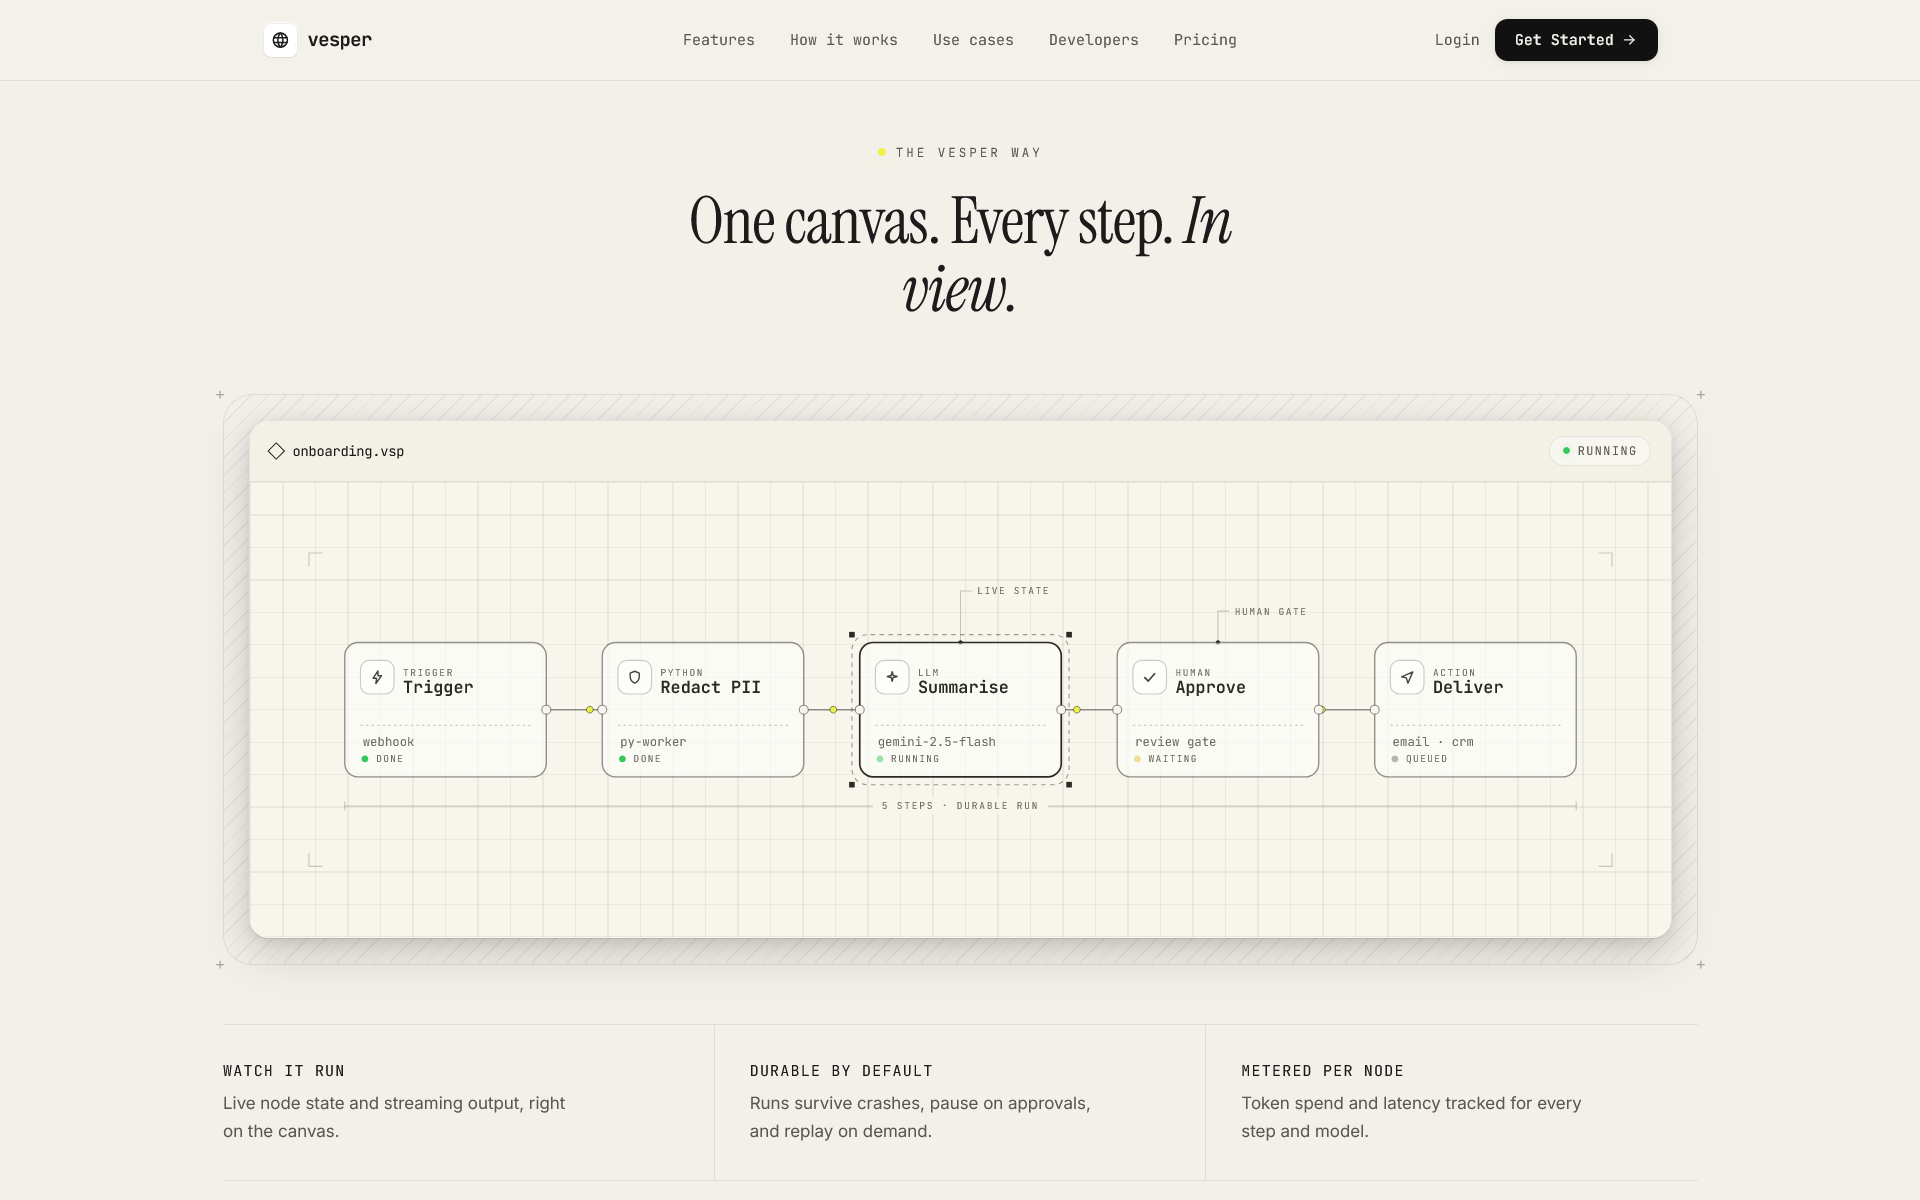Click the py-worker label
Image resolution: width=1920 pixels, height=1200 pixels.
653,742
